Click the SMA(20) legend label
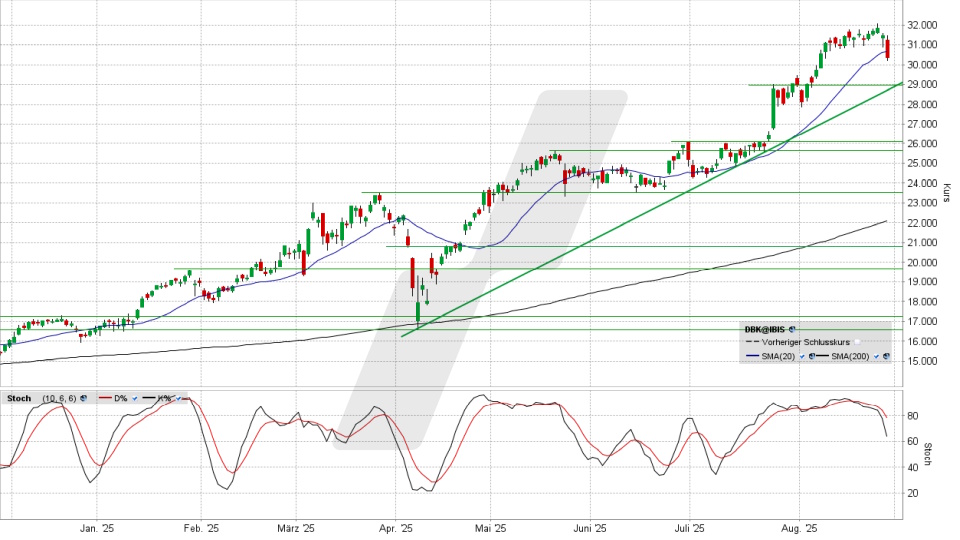Viewport: 960px width, 540px height. coord(778,356)
